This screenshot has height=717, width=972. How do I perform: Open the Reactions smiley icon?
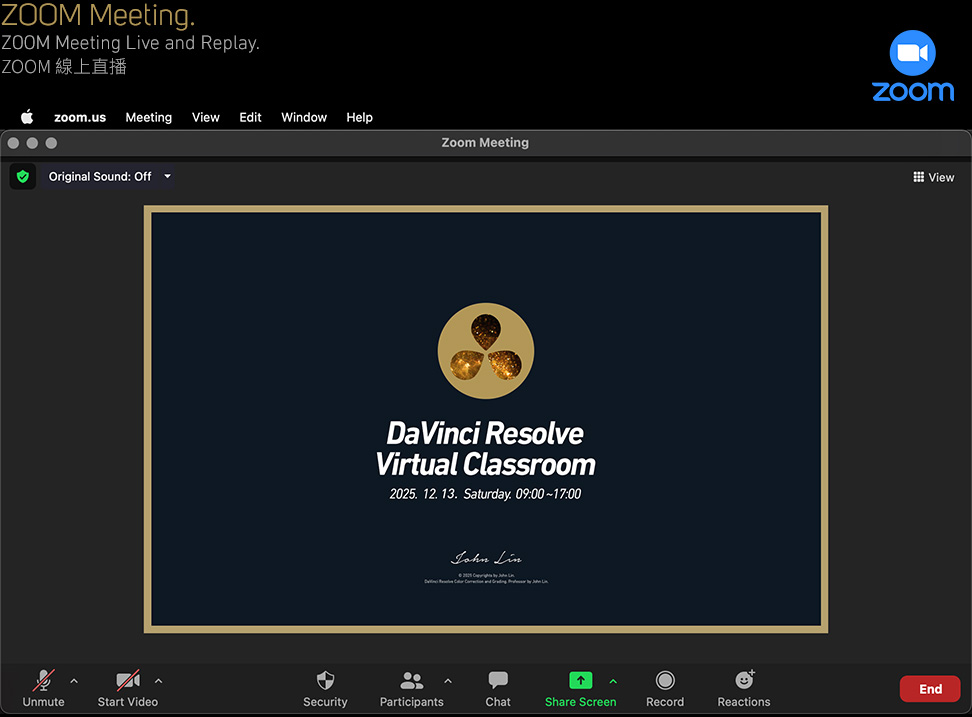pyautogui.click(x=744, y=681)
